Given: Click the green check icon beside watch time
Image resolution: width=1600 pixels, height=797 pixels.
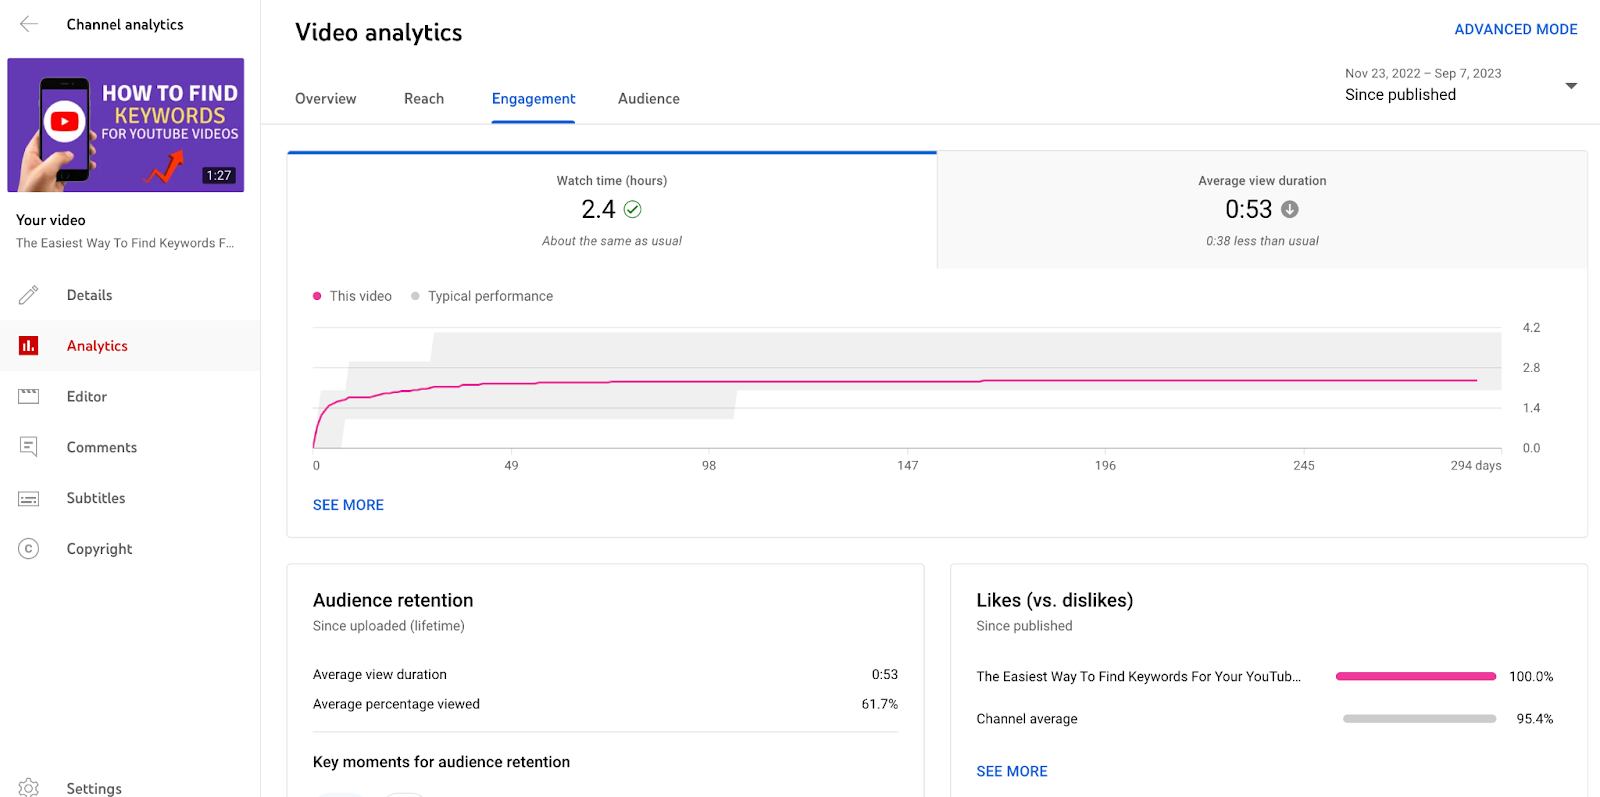Looking at the screenshot, I should [632, 209].
